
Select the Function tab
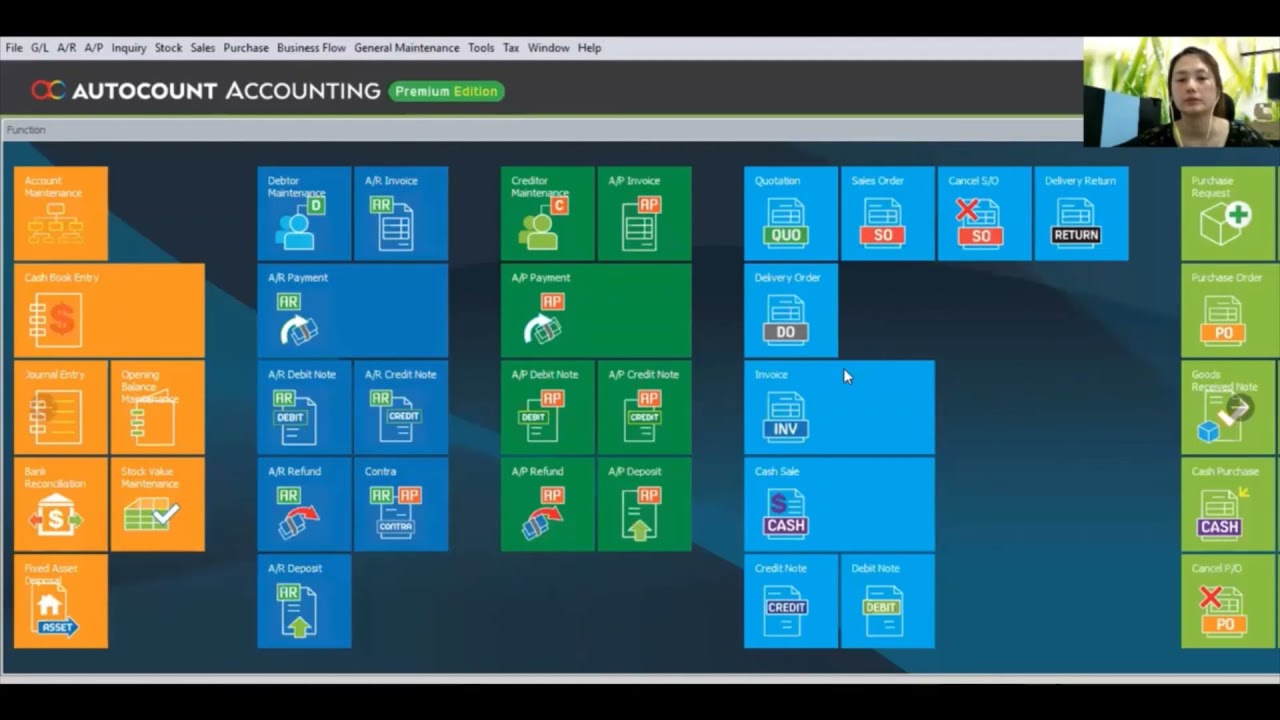[26, 130]
